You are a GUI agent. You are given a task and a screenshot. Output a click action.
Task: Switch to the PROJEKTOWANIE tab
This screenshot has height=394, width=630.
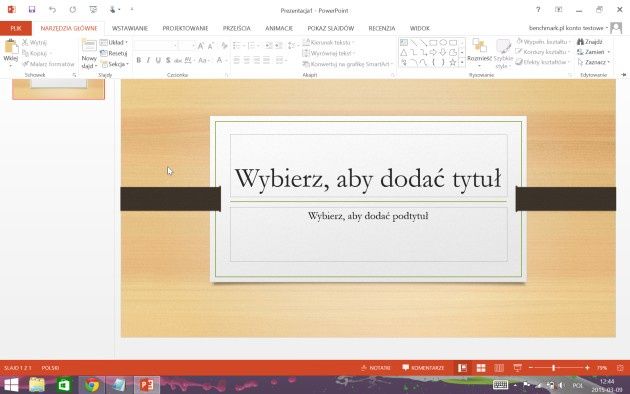[x=185, y=28]
